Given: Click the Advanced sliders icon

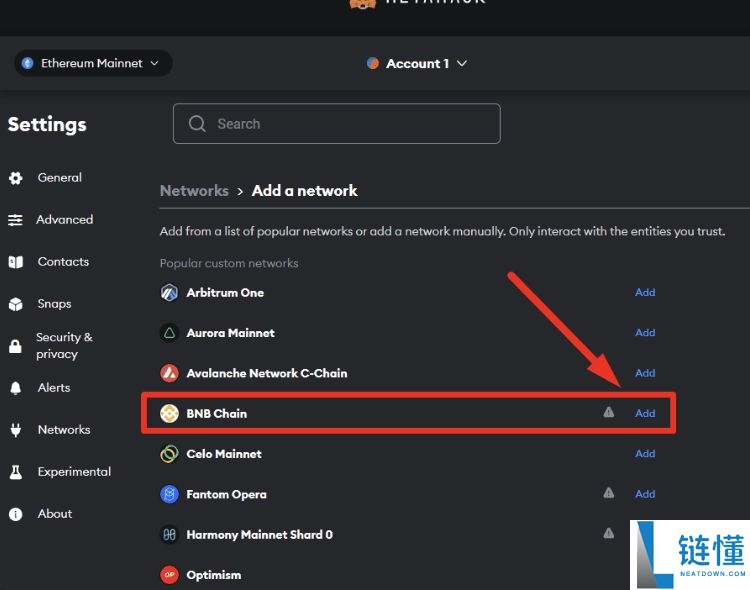Looking at the screenshot, I should point(15,220).
